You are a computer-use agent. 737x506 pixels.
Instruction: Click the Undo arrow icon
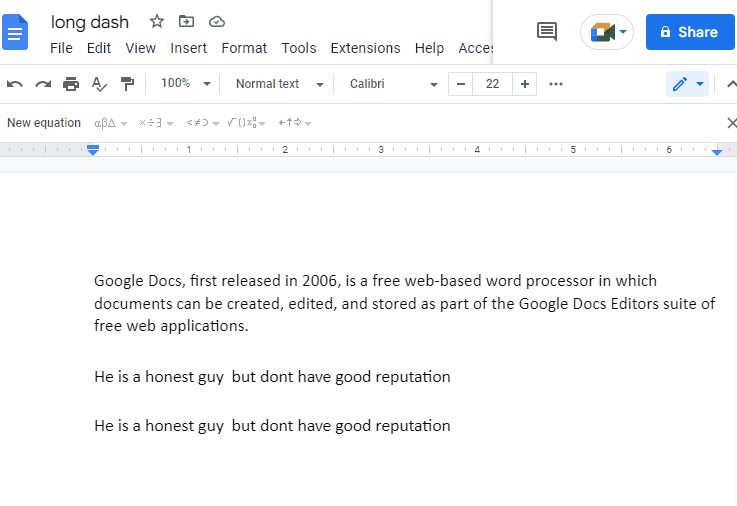click(x=15, y=84)
